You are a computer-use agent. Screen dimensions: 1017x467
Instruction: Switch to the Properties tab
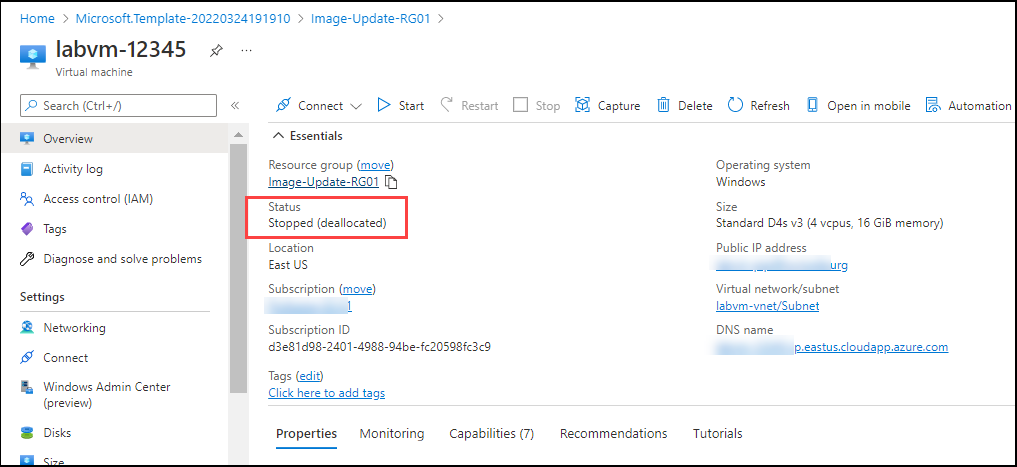click(x=306, y=433)
